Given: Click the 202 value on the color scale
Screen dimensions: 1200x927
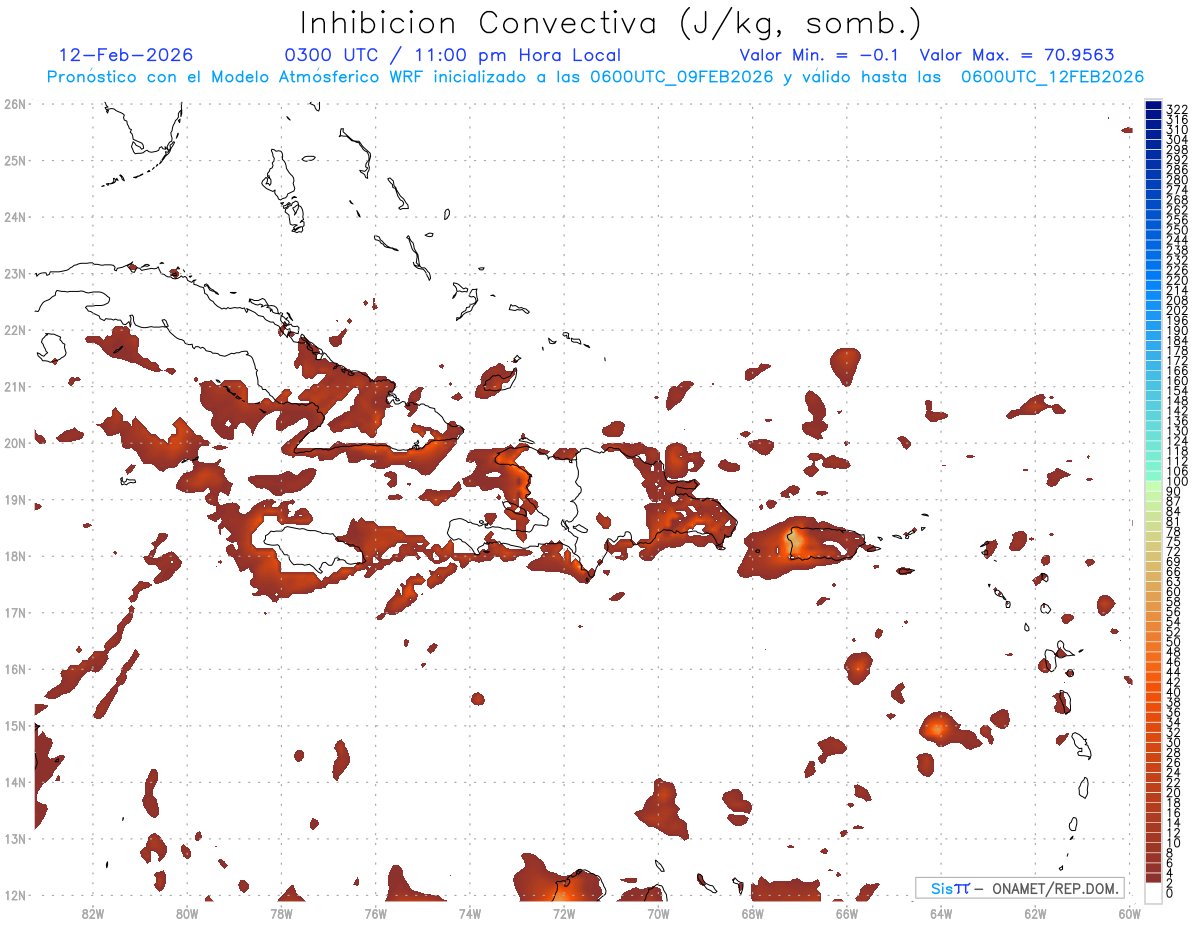Looking at the screenshot, I should coord(1176,310).
